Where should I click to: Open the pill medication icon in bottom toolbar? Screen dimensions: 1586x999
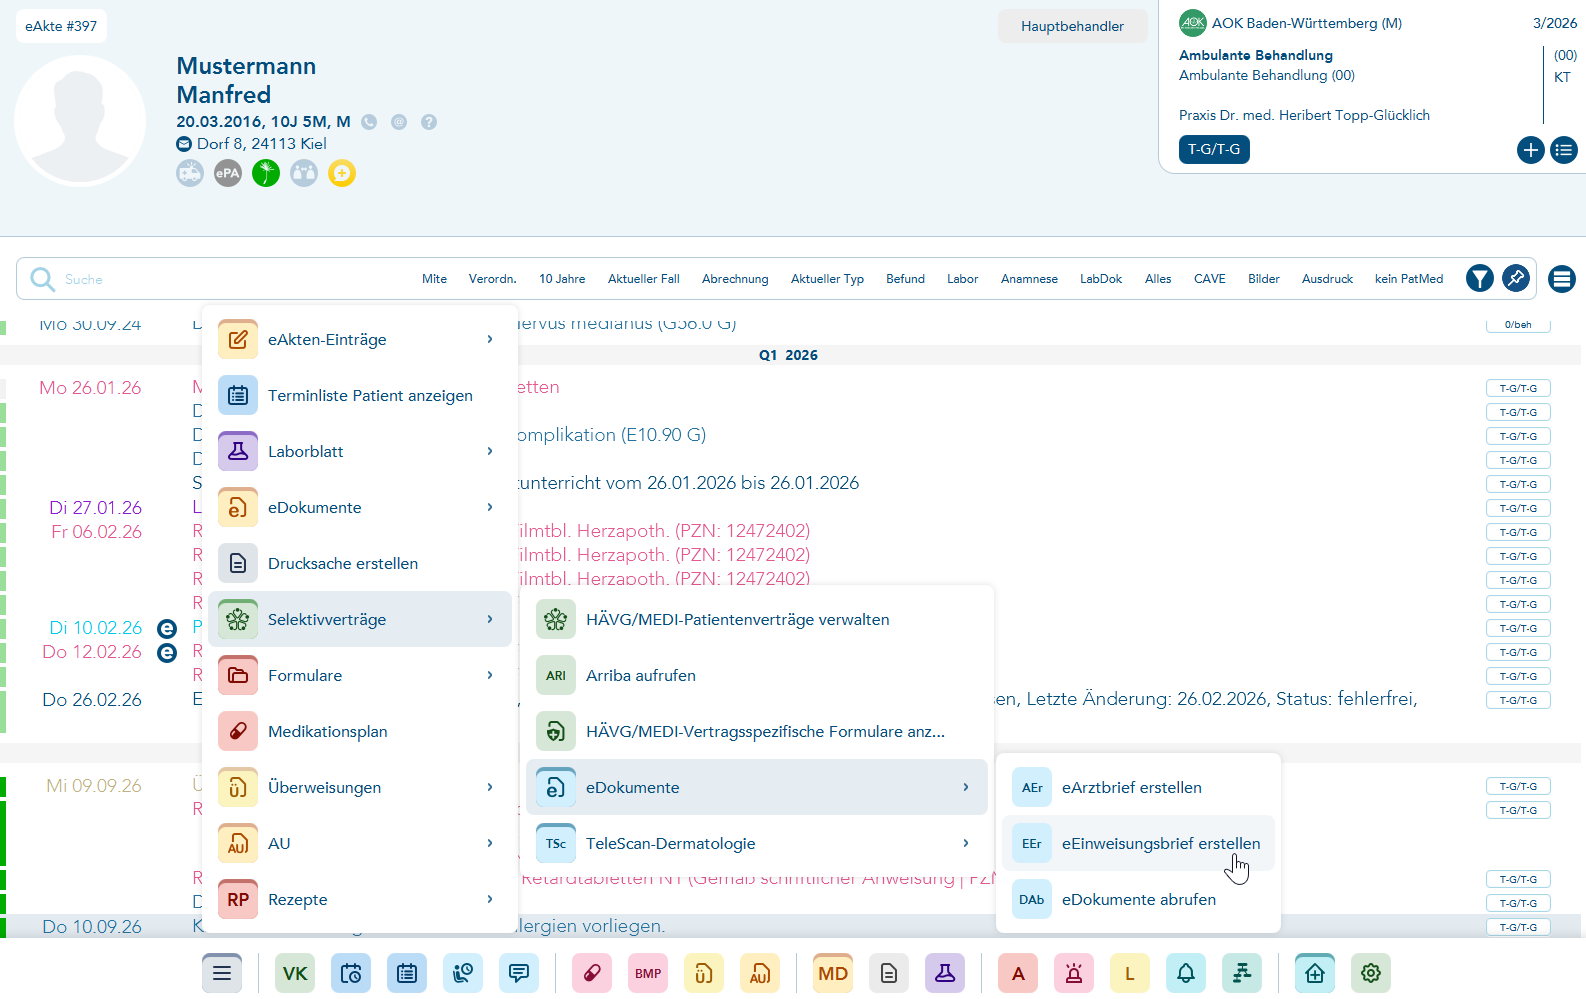[592, 973]
